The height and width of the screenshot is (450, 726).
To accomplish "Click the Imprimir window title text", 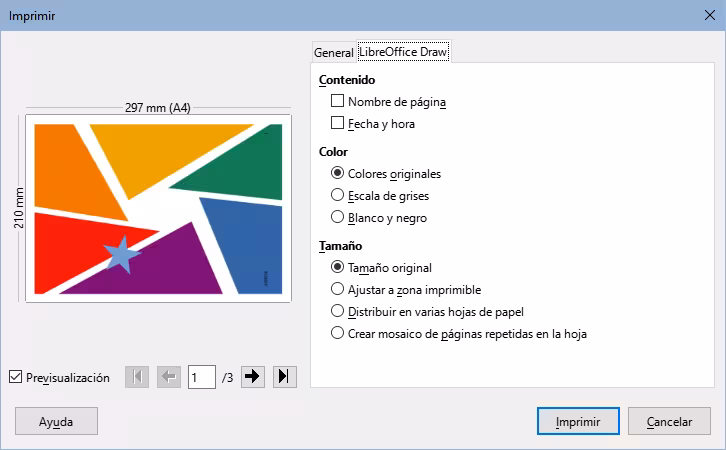I will (x=32, y=16).
